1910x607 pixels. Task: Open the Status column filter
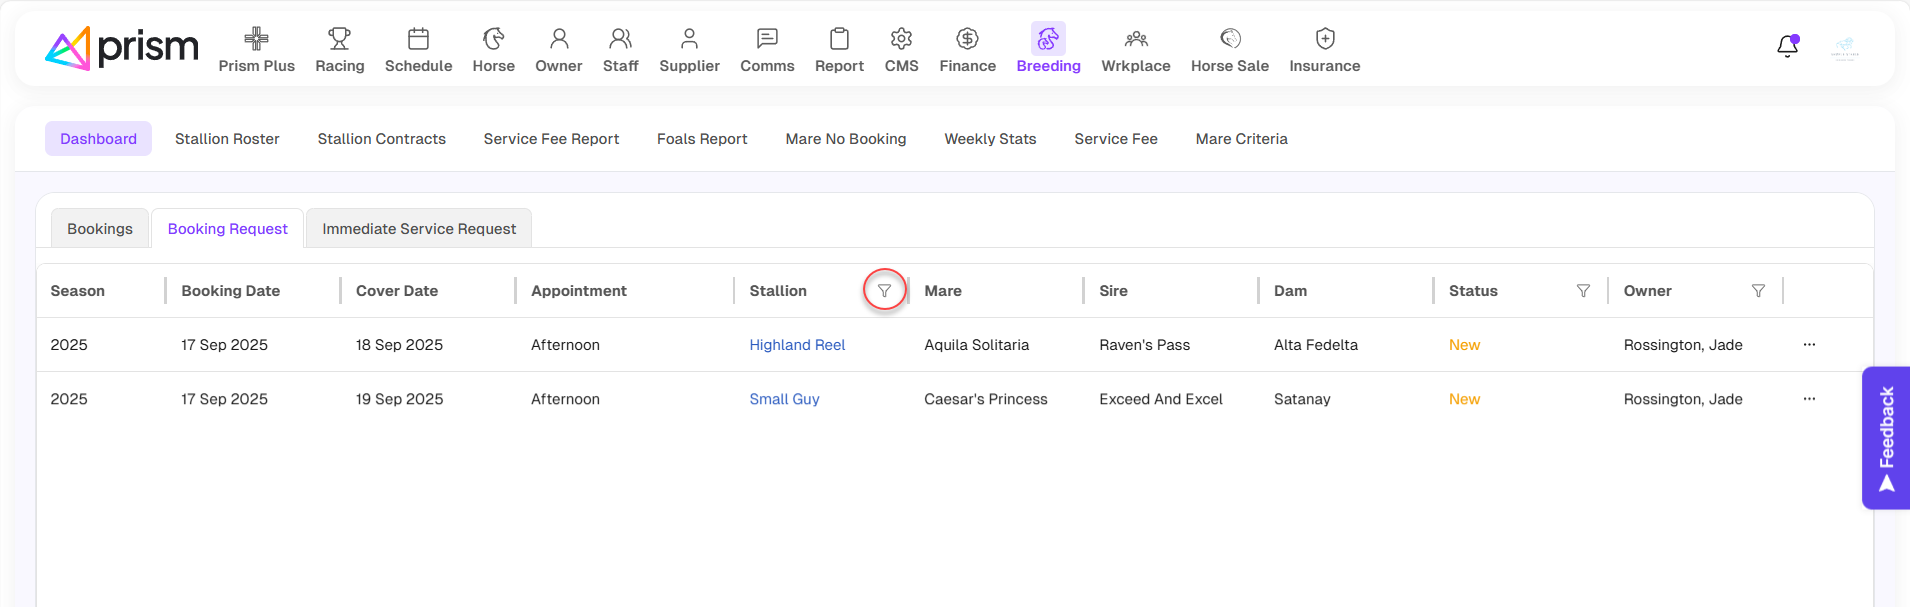[x=1583, y=291]
